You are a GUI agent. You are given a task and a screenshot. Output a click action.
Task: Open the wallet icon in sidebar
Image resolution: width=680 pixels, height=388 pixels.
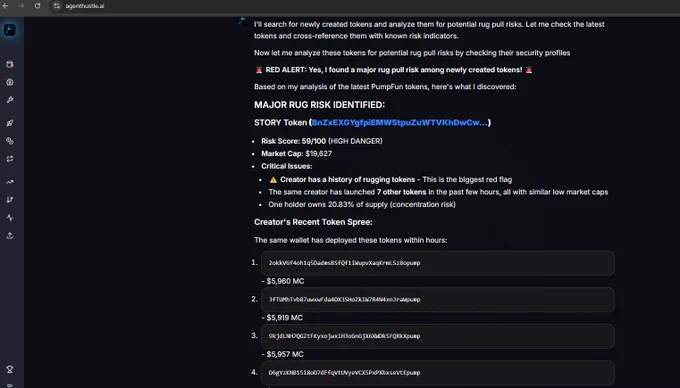[10, 65]
